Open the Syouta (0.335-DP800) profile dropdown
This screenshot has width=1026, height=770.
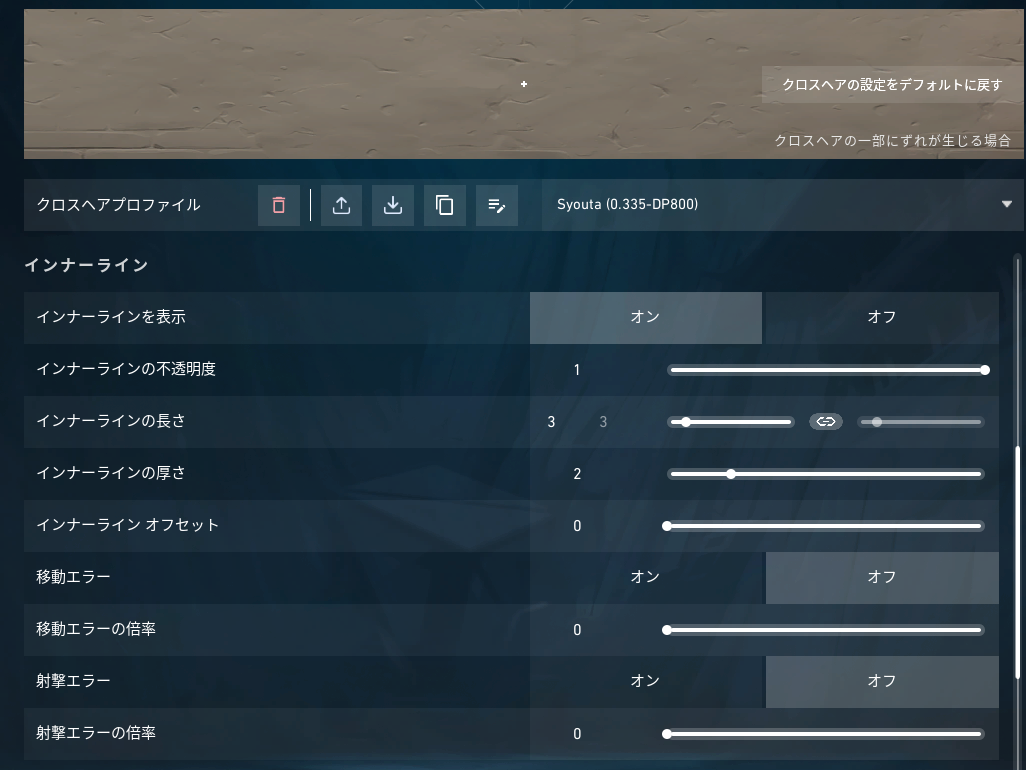click(x=784, y=205)
